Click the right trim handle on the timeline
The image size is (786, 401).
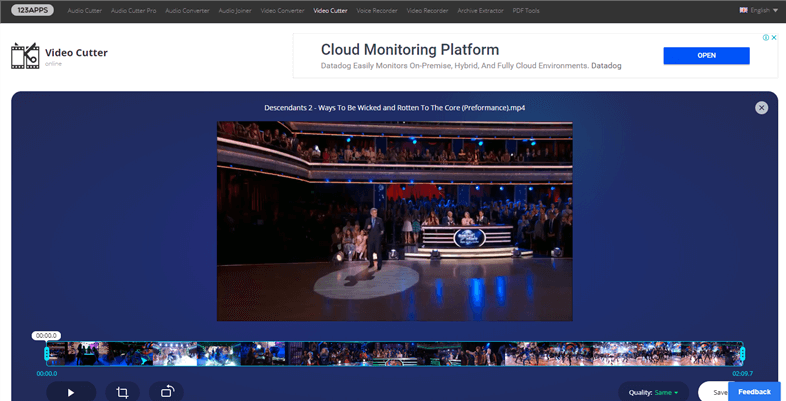click(742, 354)
